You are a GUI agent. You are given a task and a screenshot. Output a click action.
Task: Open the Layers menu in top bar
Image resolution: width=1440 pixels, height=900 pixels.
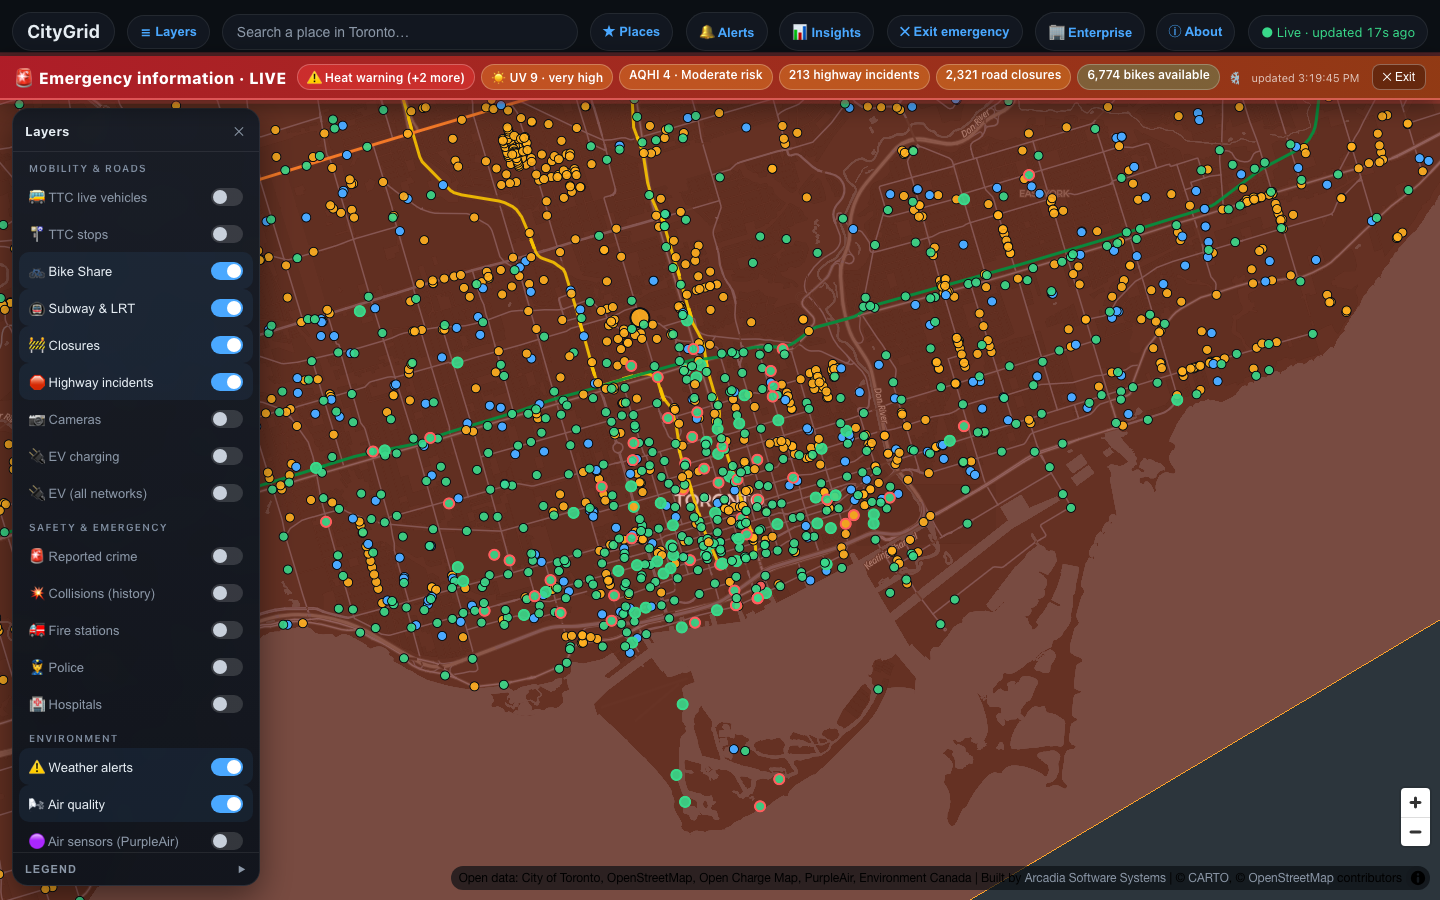click(x=168, y=32)
